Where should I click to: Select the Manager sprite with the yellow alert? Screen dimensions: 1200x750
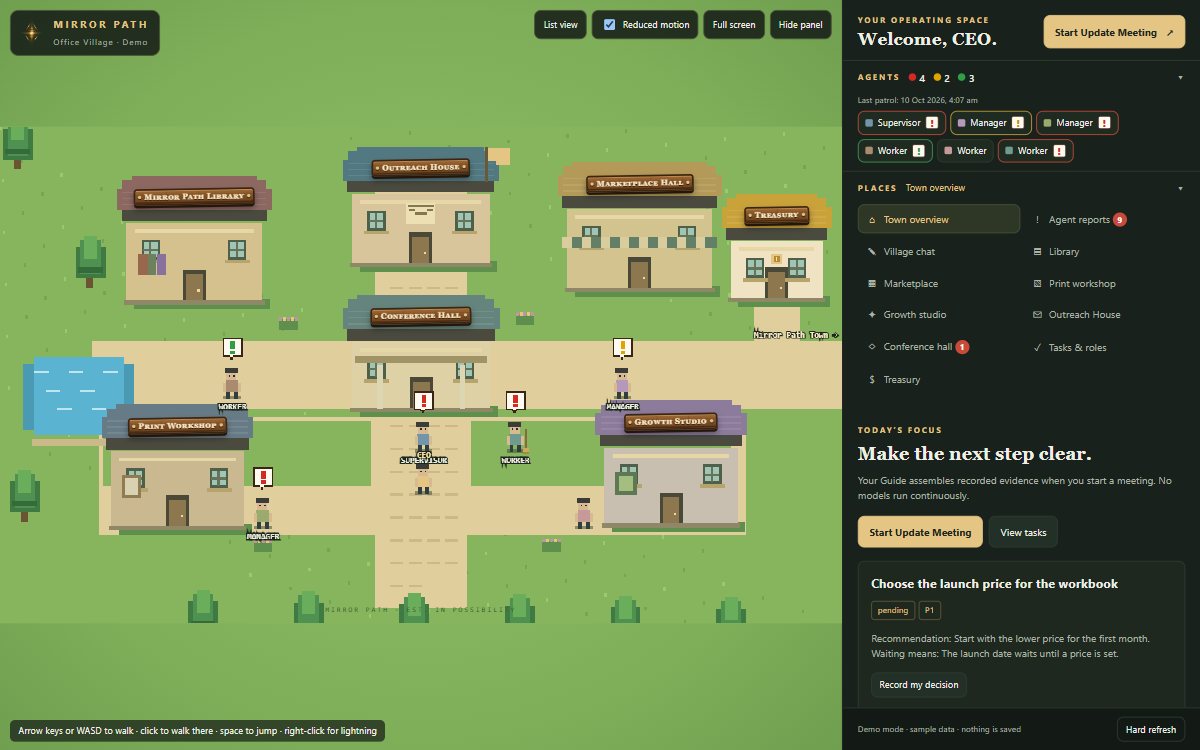[622, 384]
